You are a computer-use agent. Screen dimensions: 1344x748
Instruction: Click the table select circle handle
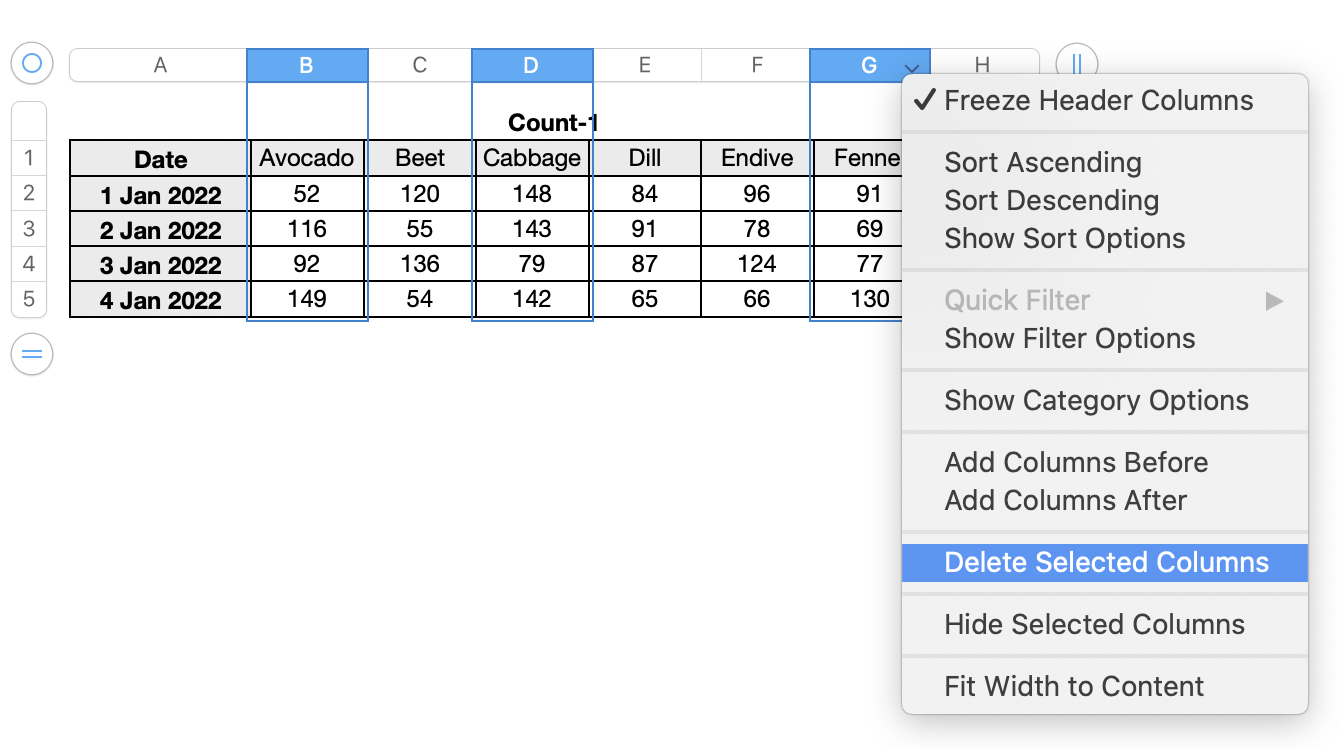31,64
